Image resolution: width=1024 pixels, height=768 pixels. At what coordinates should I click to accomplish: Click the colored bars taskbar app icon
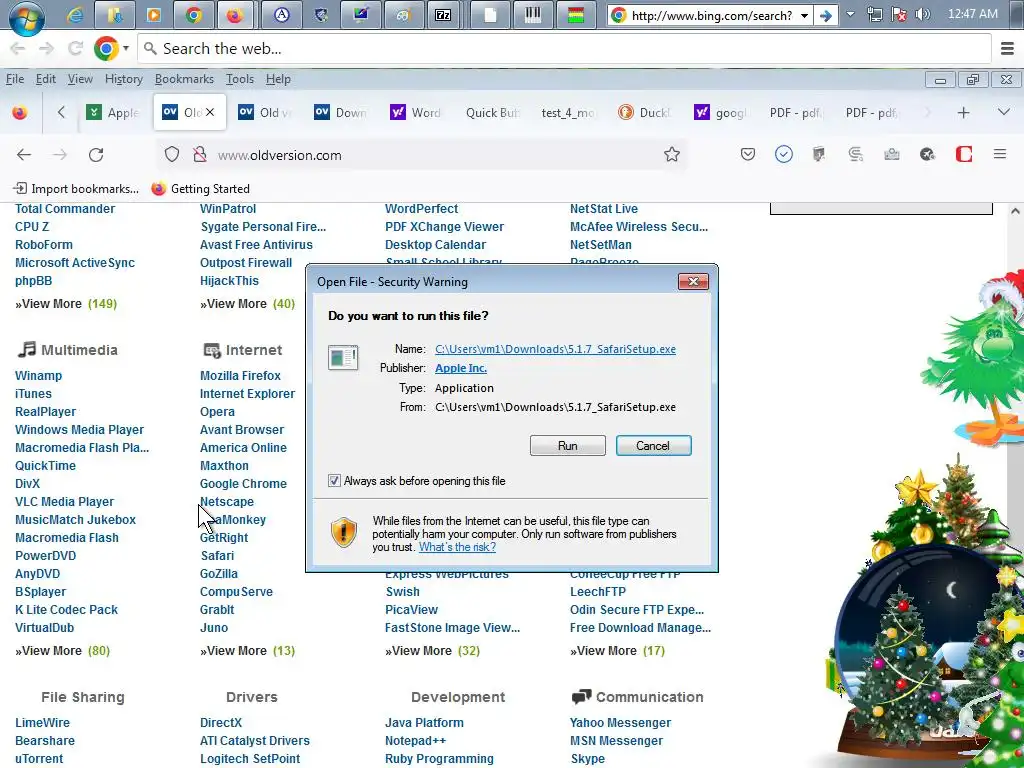tap(575, 14)
